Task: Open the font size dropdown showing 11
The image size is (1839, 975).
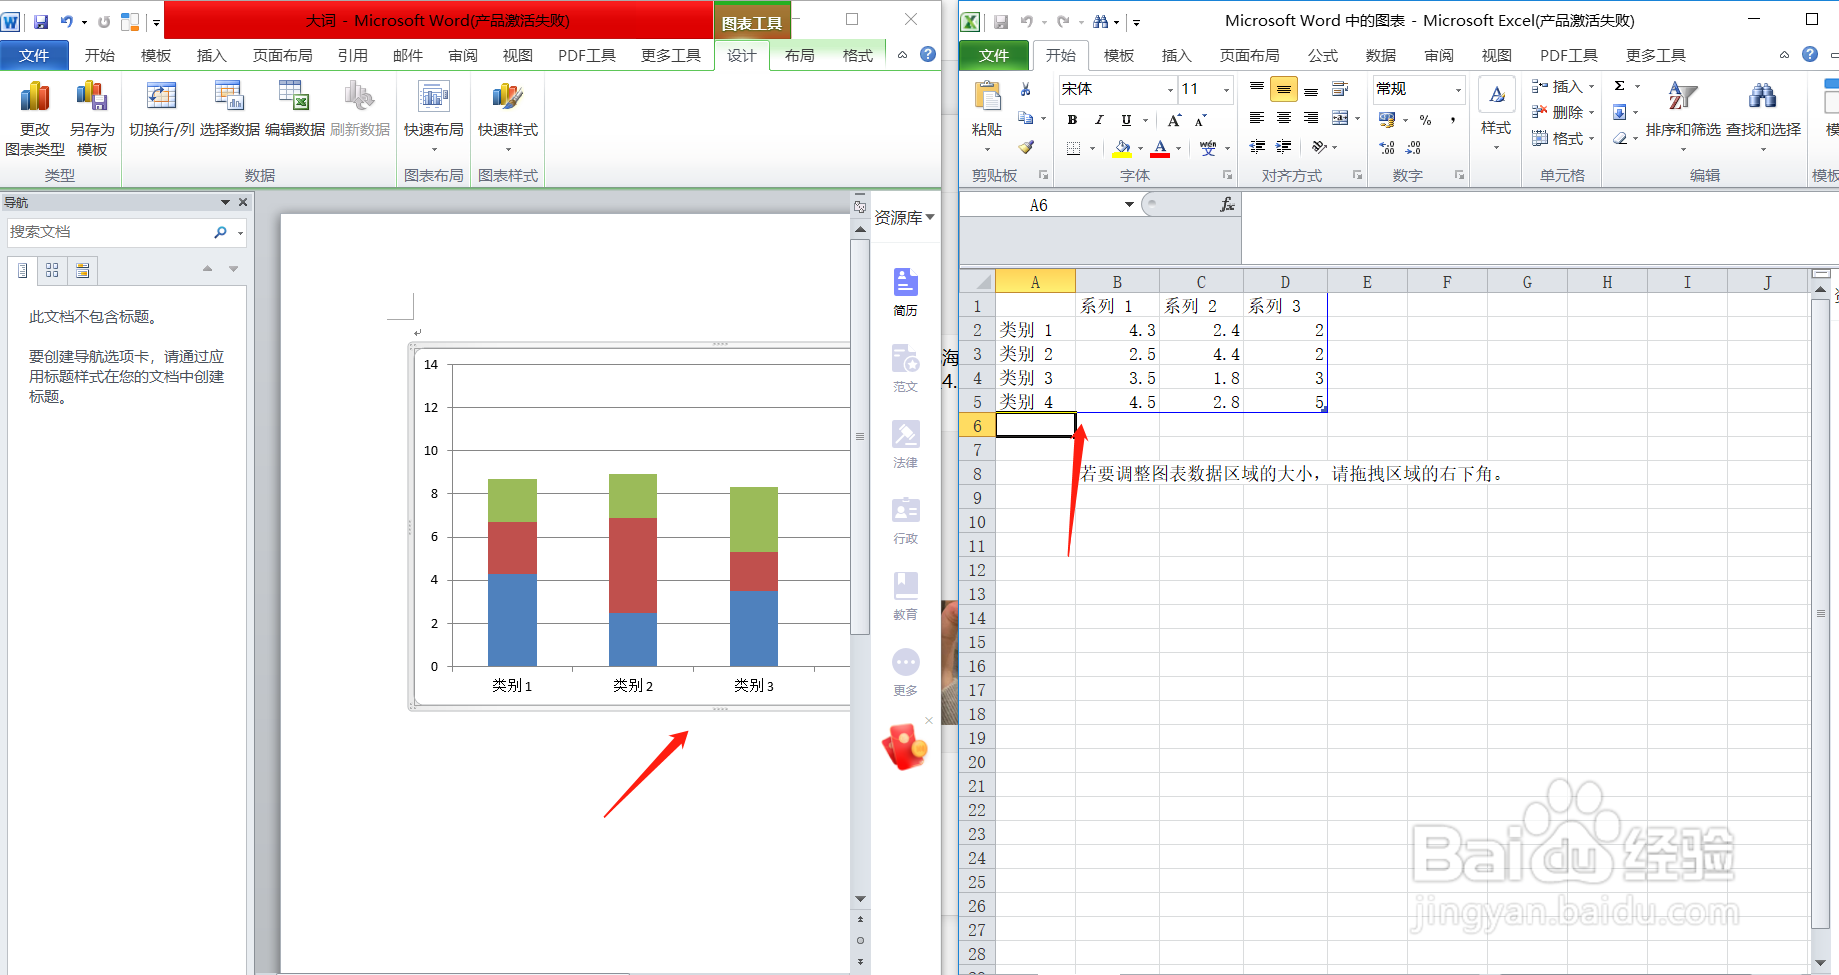Action: 1226,90
